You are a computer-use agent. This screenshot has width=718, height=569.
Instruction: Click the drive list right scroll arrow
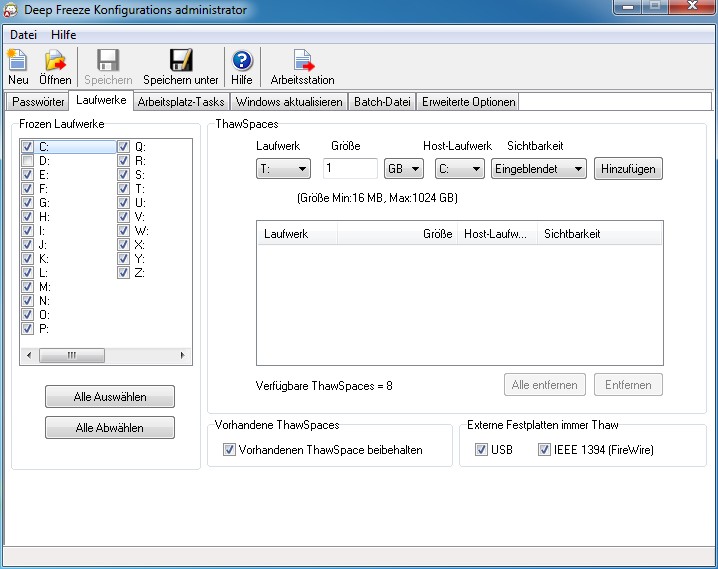[183, 355]
